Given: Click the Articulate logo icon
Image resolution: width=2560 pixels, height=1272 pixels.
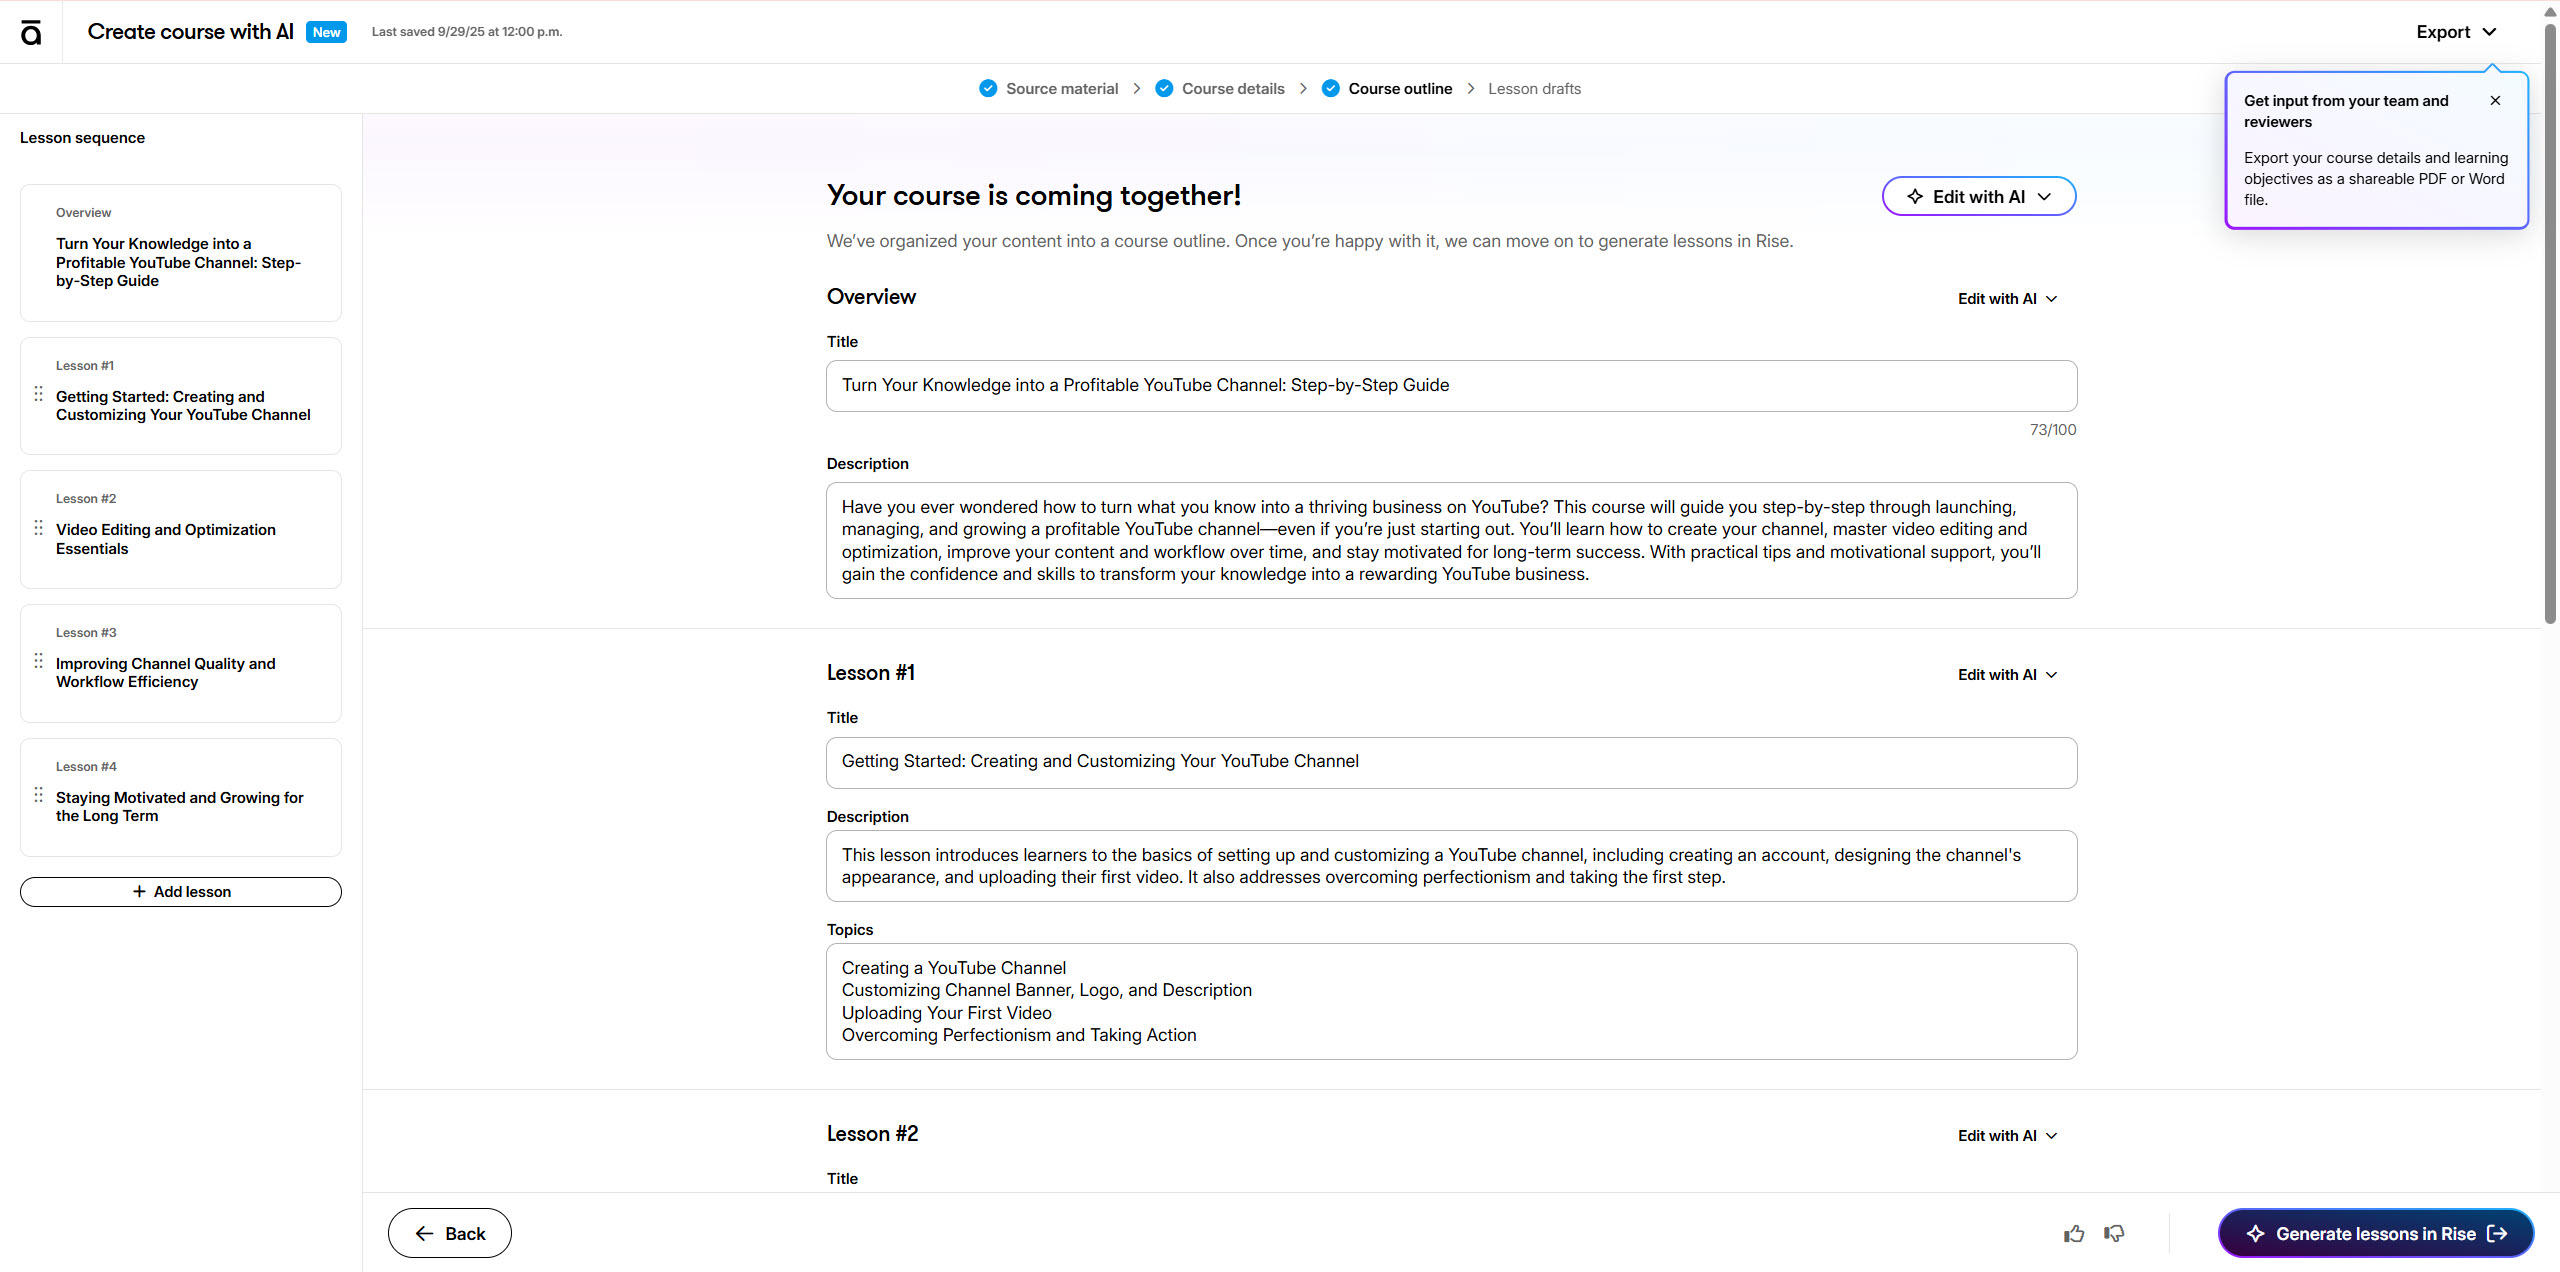Looking at the screenshot, I should pos(31,32).
